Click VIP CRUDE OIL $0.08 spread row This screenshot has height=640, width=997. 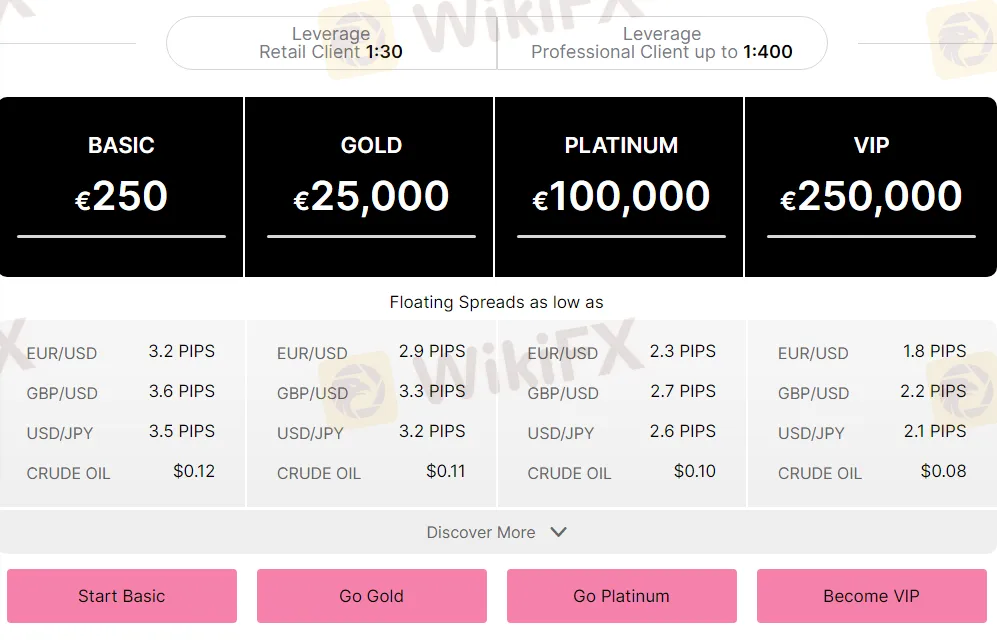871,472
